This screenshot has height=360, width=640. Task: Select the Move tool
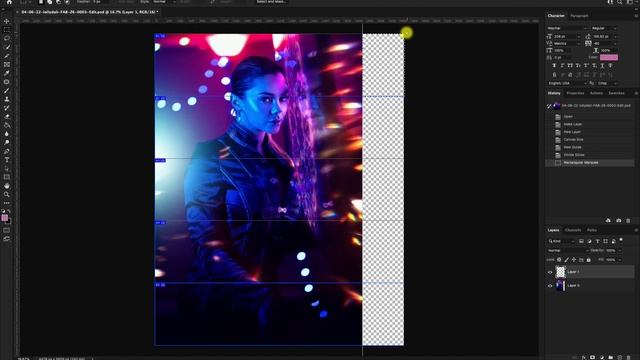[7, 21]
